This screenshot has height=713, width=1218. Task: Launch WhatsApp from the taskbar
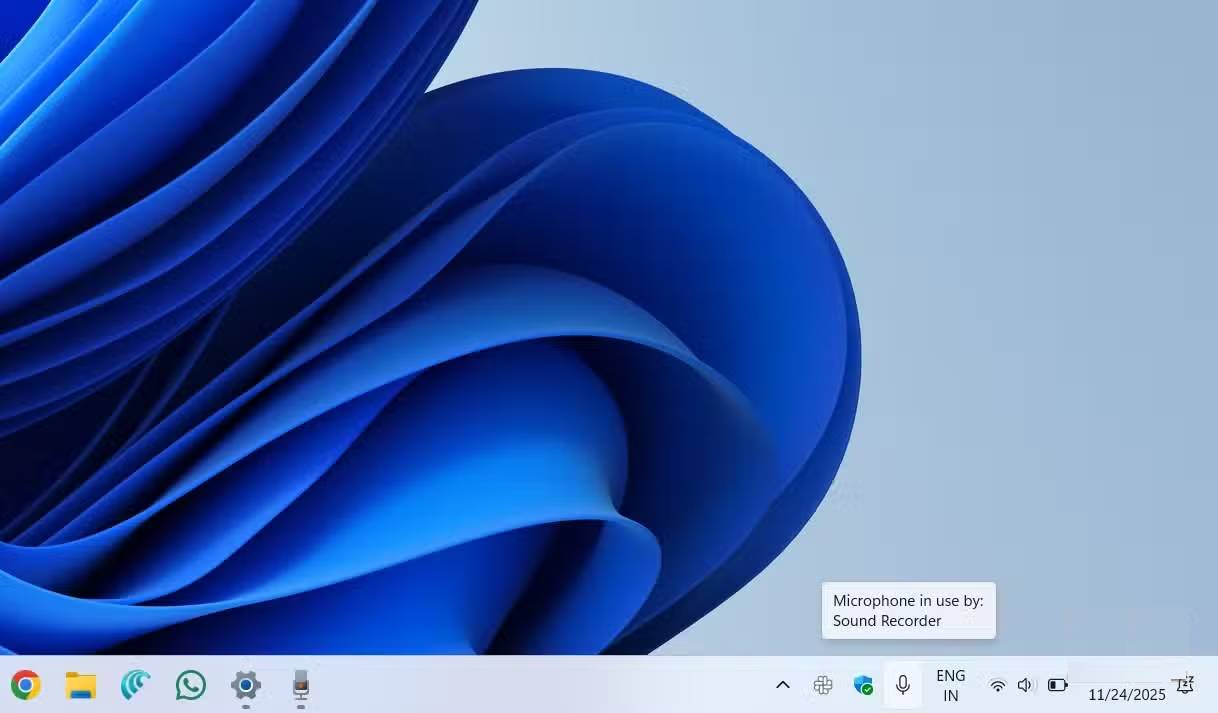point(190,686)
